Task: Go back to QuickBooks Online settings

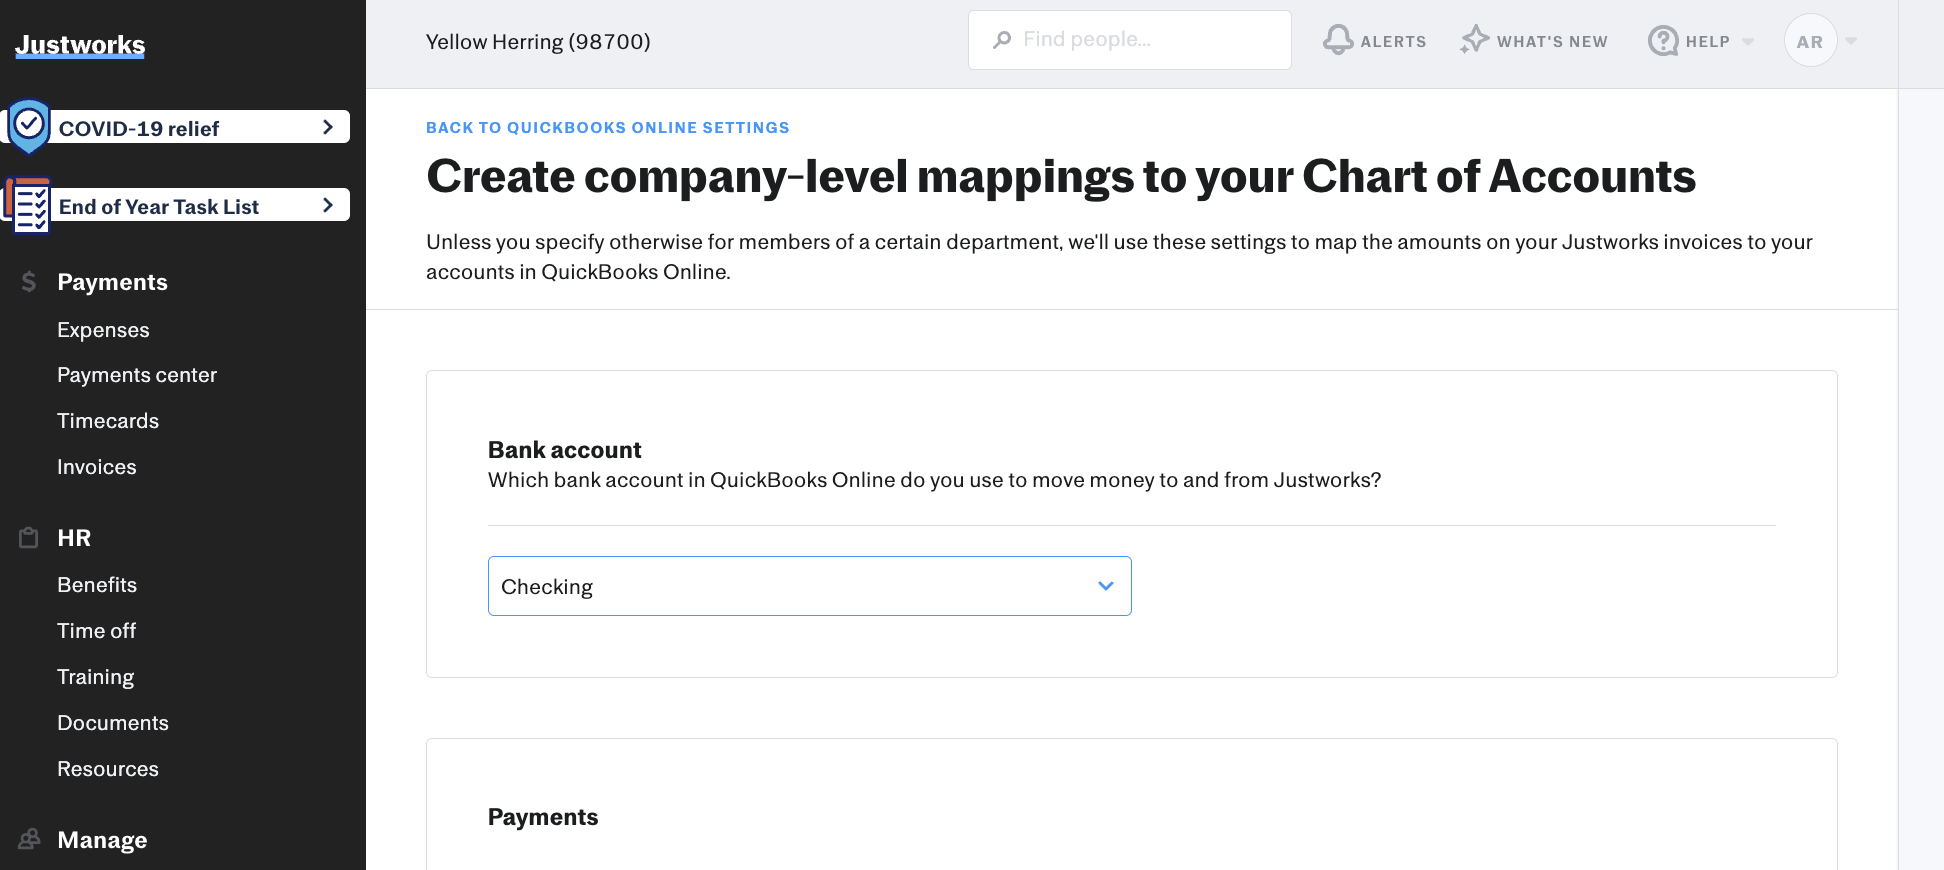Action: (x=607, y=128)
